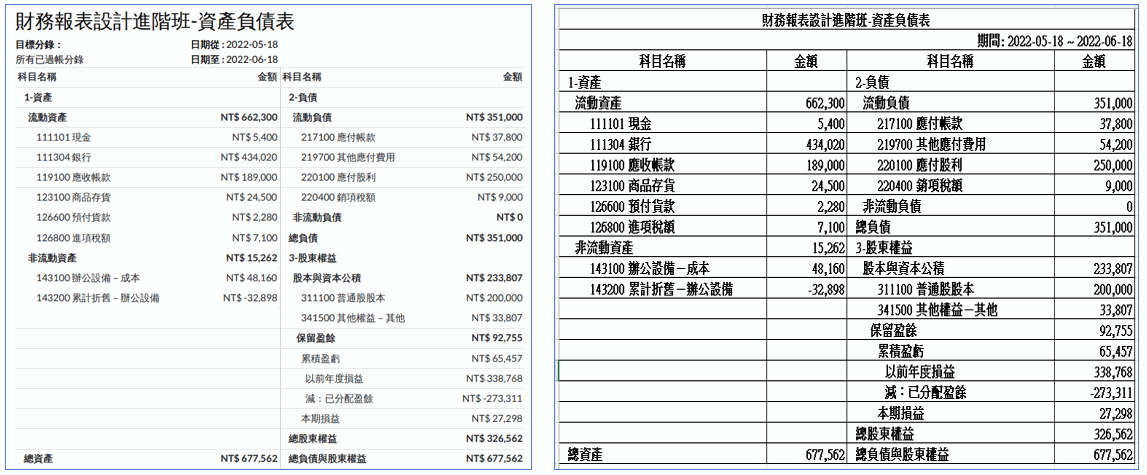Select 總股東權益 NT$ 326,562 amount
1147x475 pixels.
pos(494,438)
